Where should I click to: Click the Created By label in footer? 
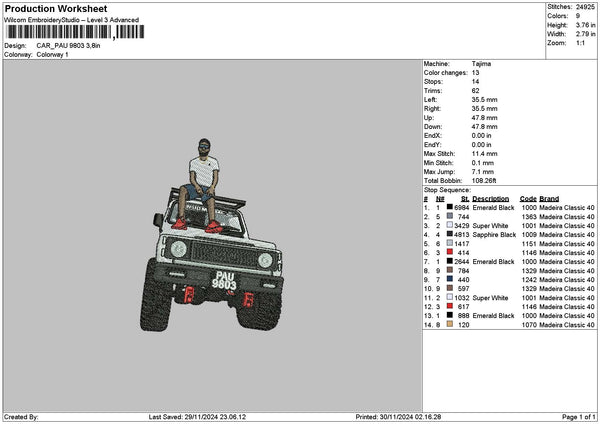tap(21, 417)
